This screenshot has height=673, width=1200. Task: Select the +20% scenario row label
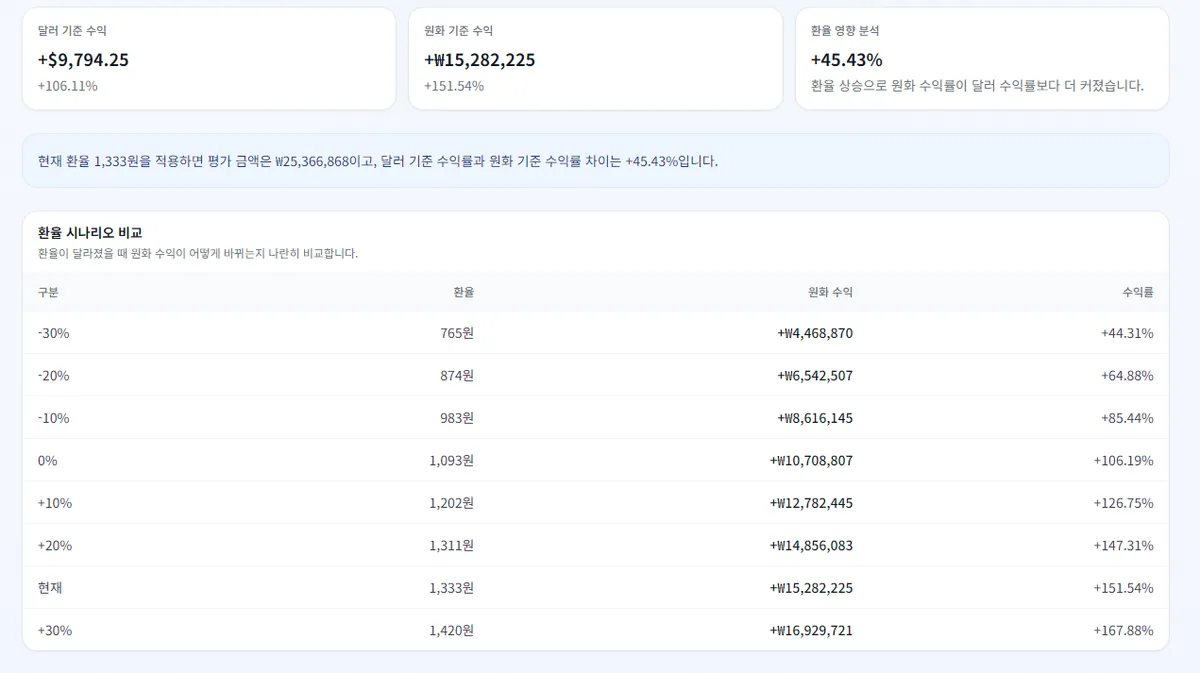pos(55,546)
